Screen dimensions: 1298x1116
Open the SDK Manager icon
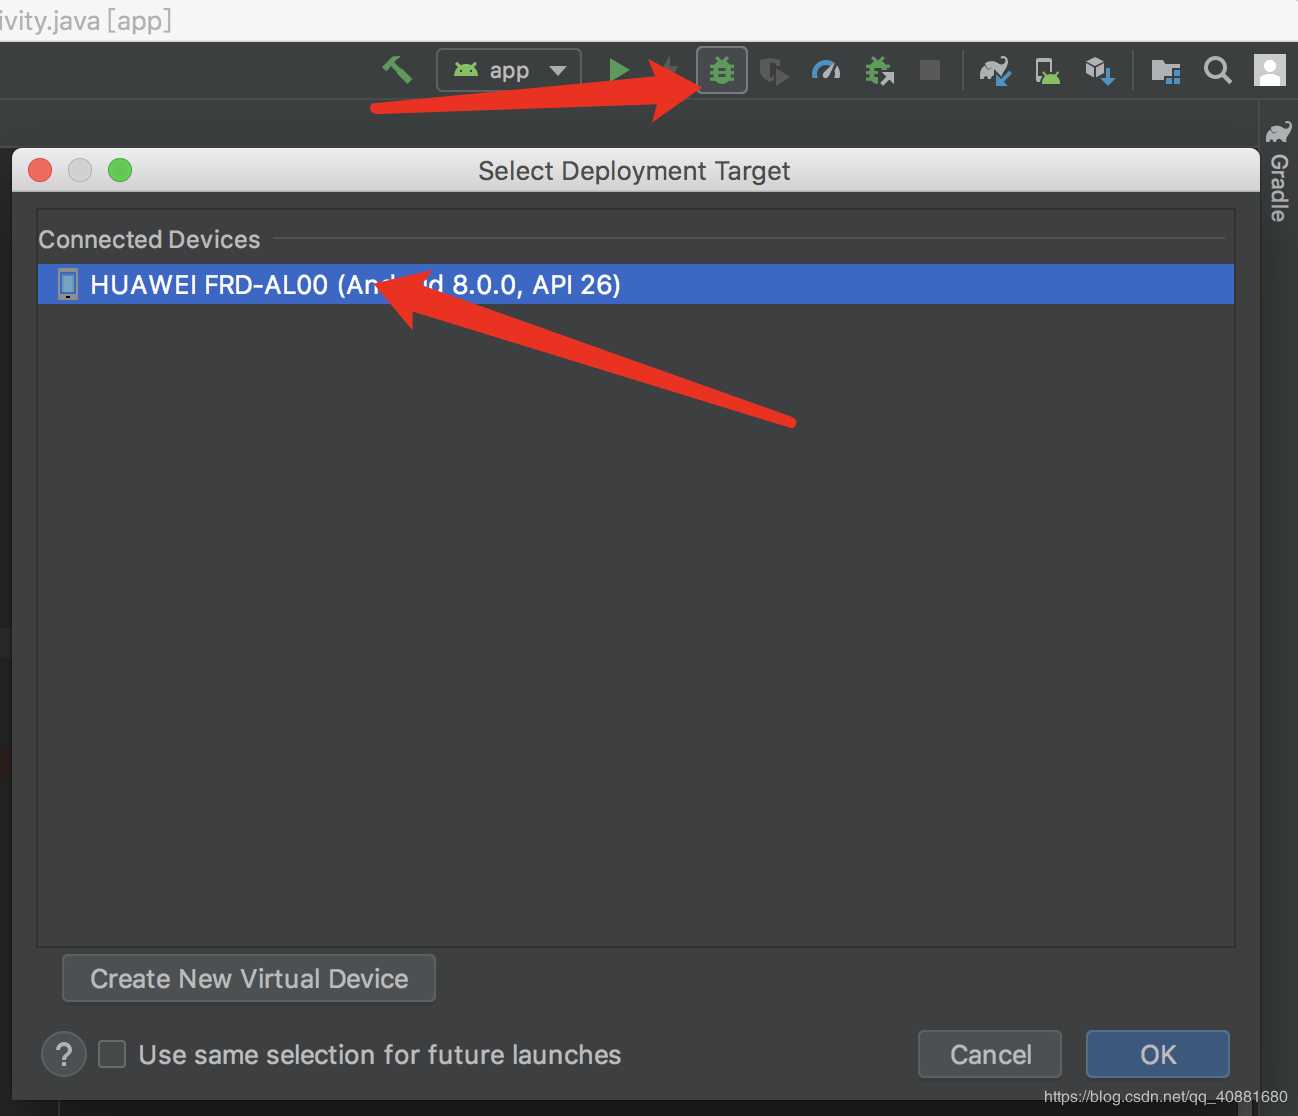click(1100, 70)
